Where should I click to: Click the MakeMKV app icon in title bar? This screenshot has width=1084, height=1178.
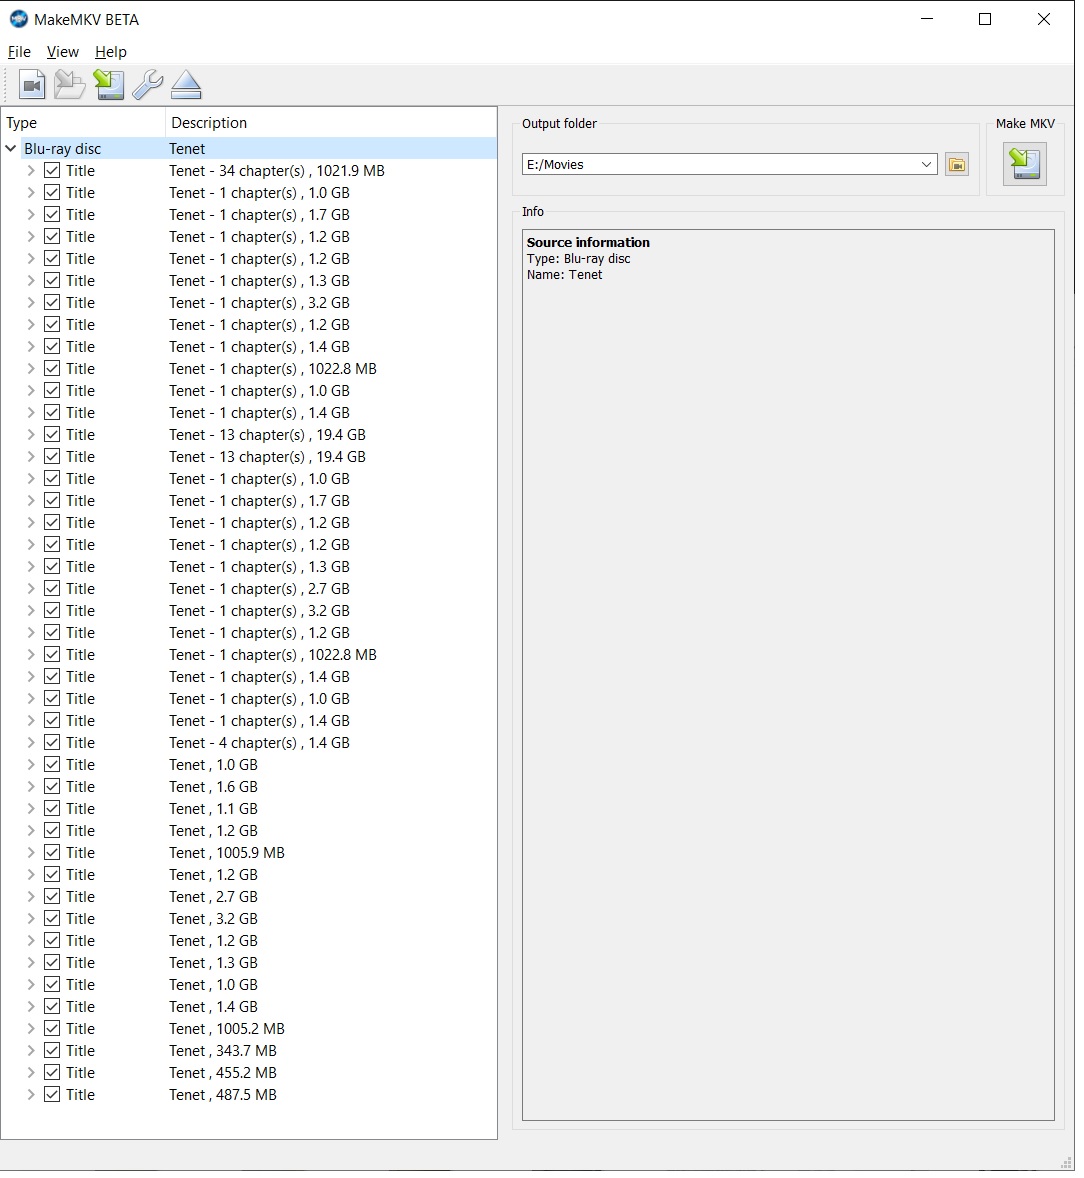click(19, 20)
